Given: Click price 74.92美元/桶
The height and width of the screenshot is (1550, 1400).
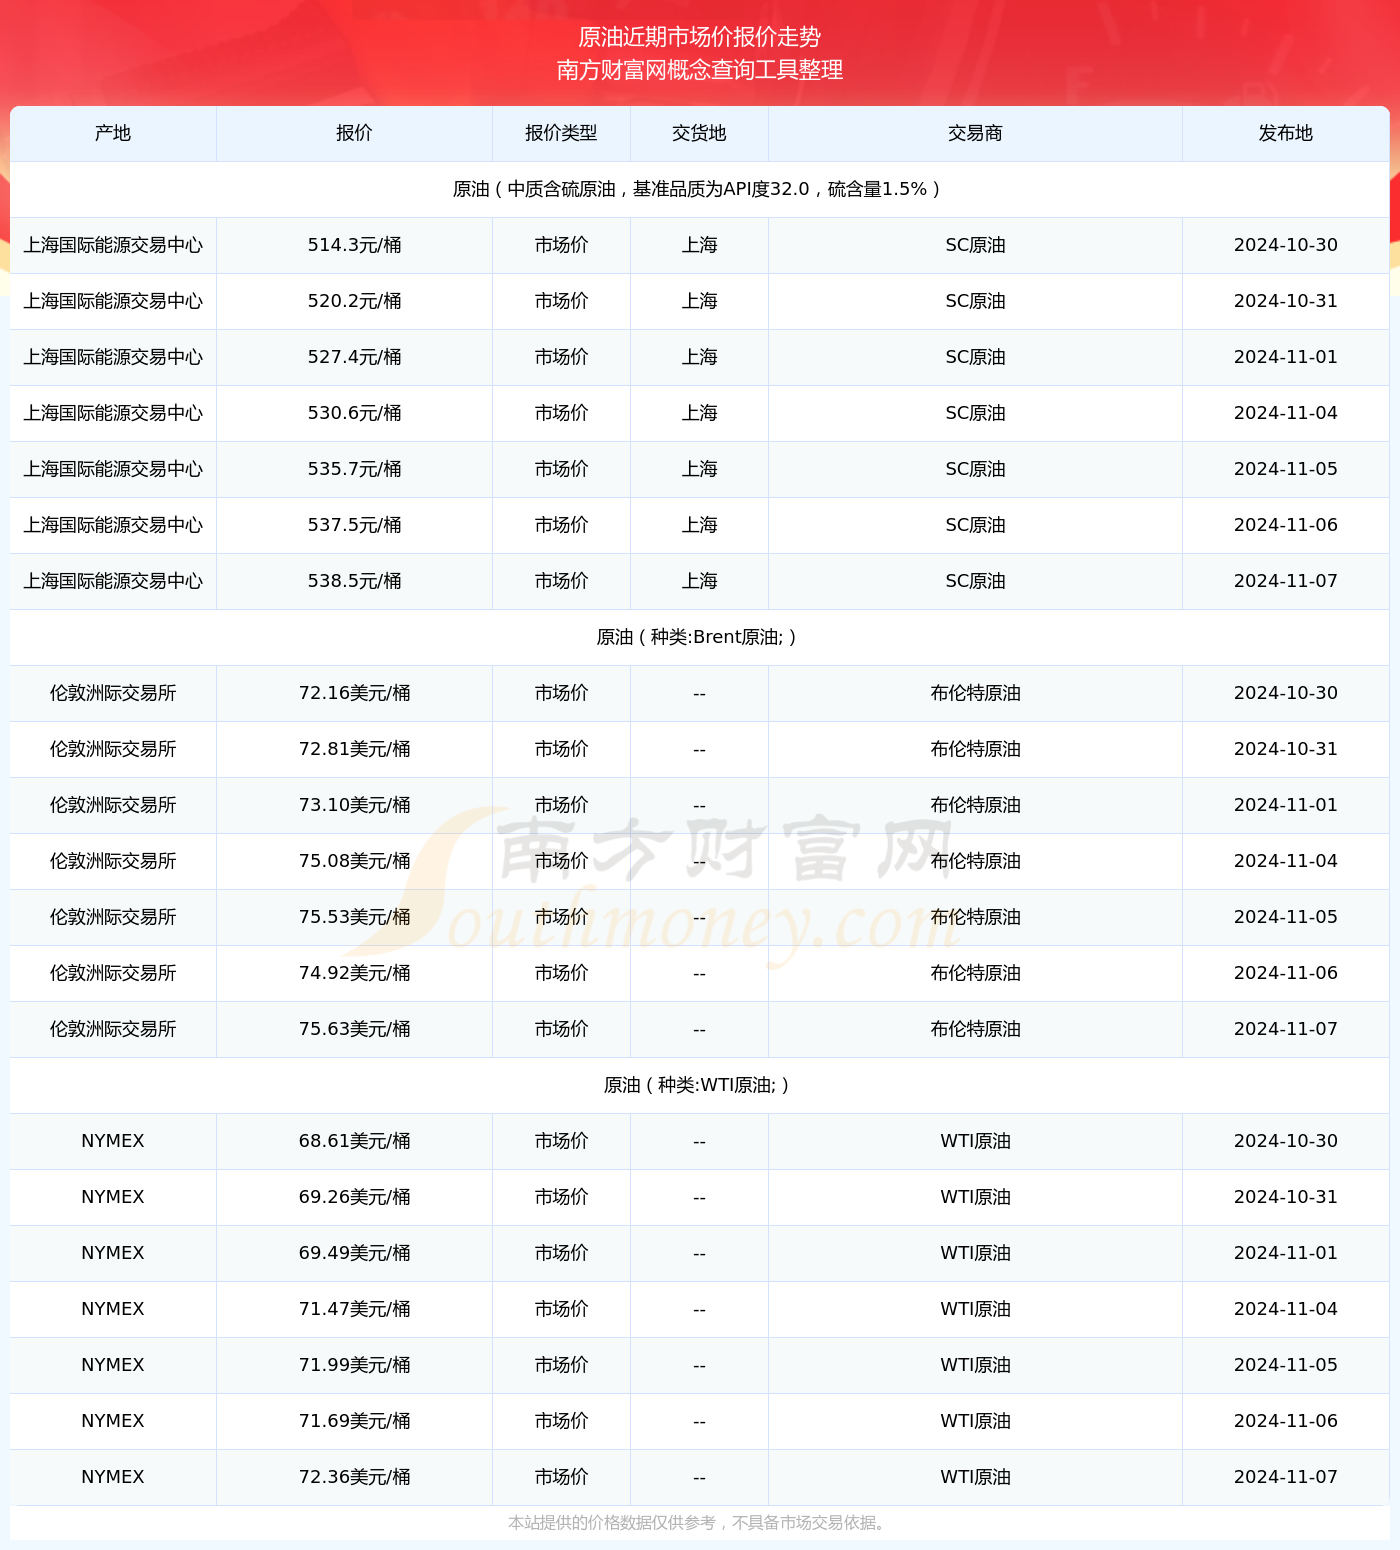Looking at the screenshot, I should pyautogui.click(x=354, y=974).
